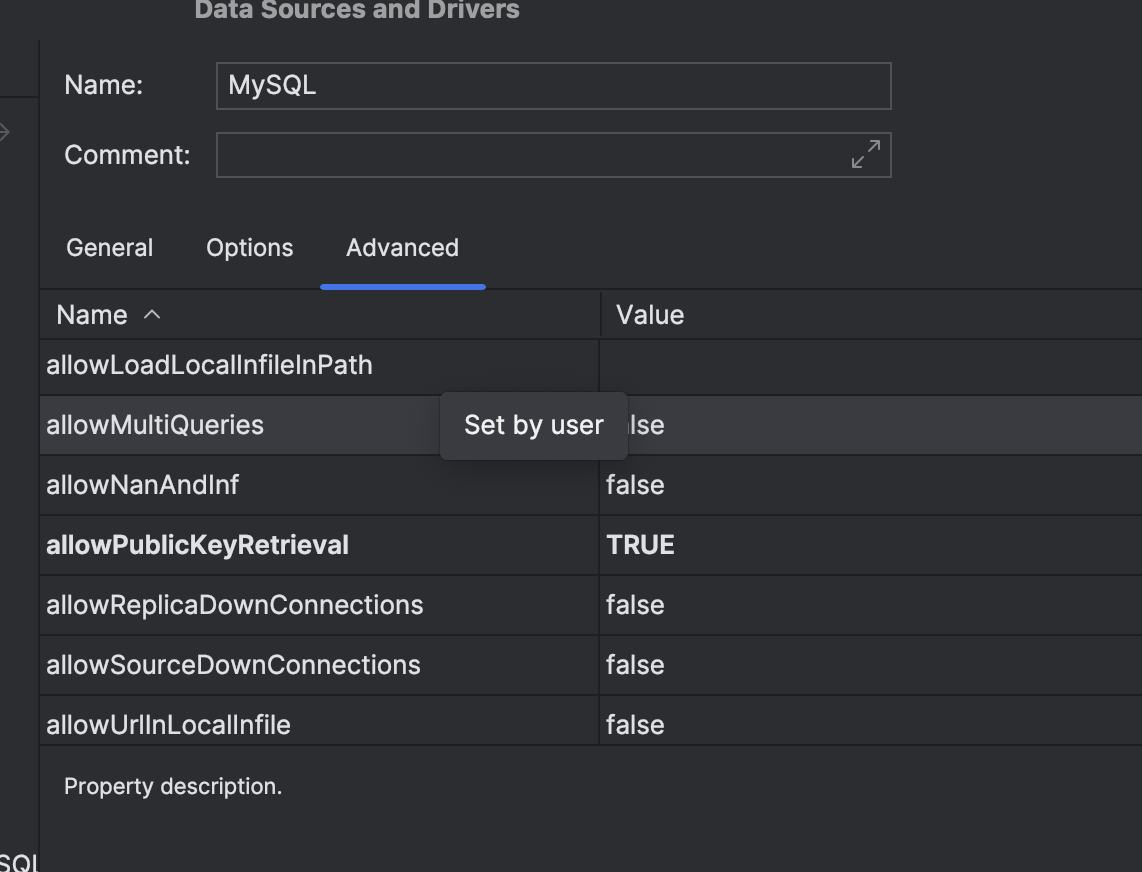Enable the allowNanAndInf property

[700, 485]
